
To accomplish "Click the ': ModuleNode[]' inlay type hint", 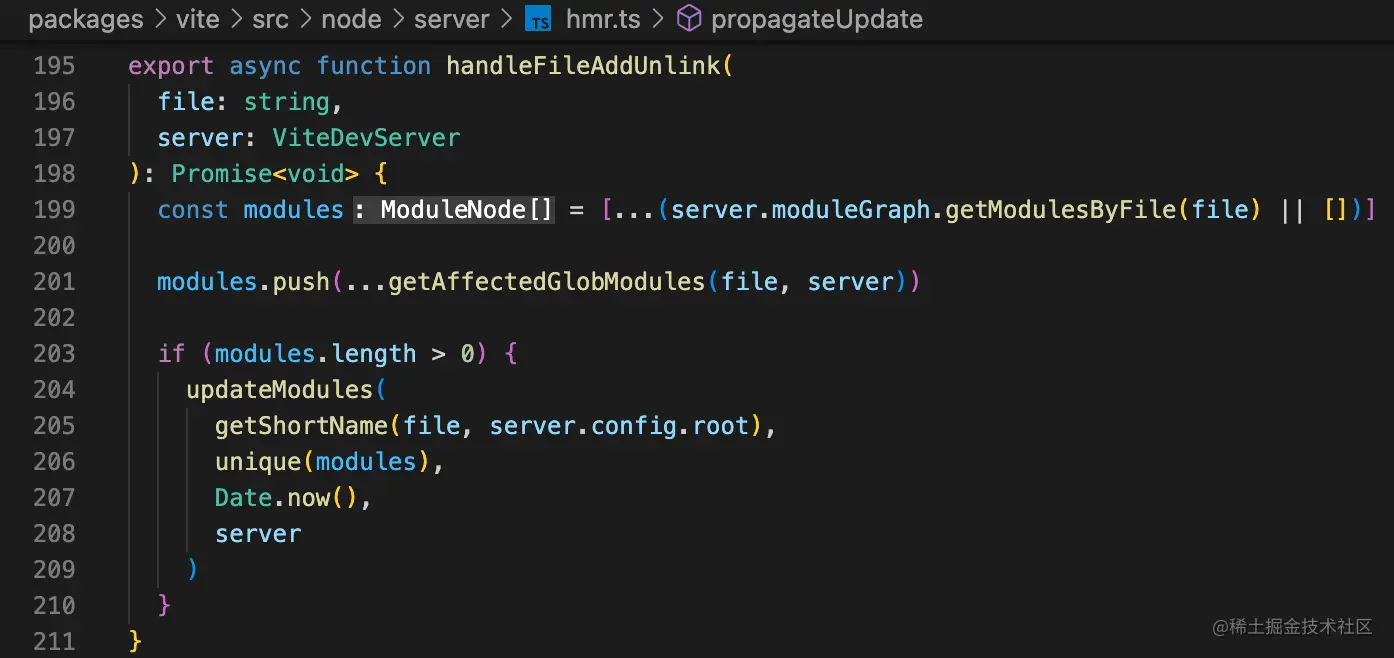I will tap(453, 210).
